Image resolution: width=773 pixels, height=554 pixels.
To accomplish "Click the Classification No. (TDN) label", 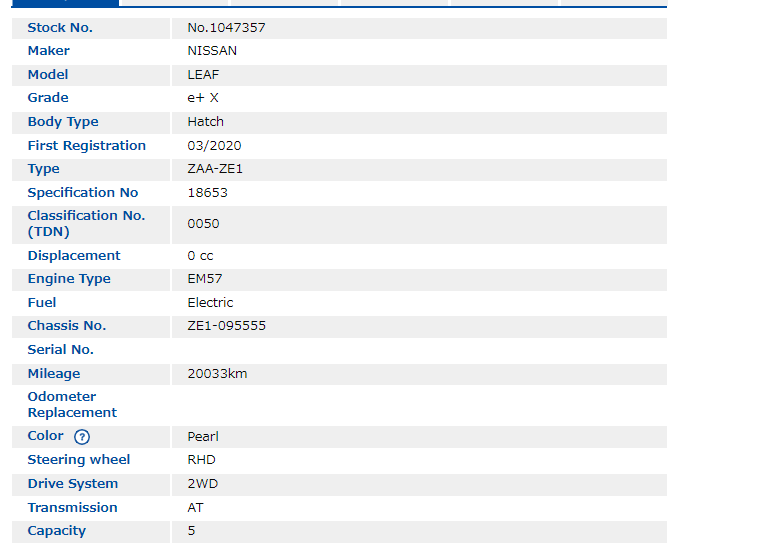I will click(x=86, y=224).
